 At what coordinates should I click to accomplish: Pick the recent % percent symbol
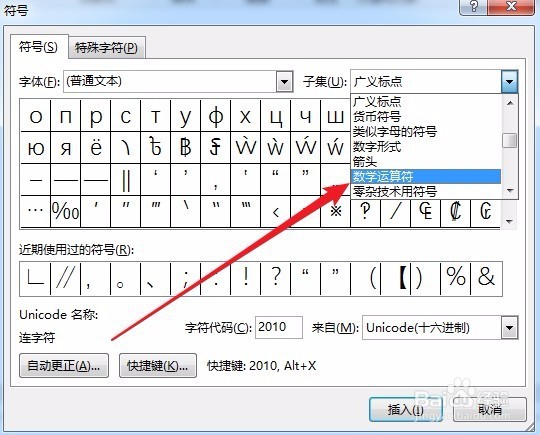tap(455, 278)
